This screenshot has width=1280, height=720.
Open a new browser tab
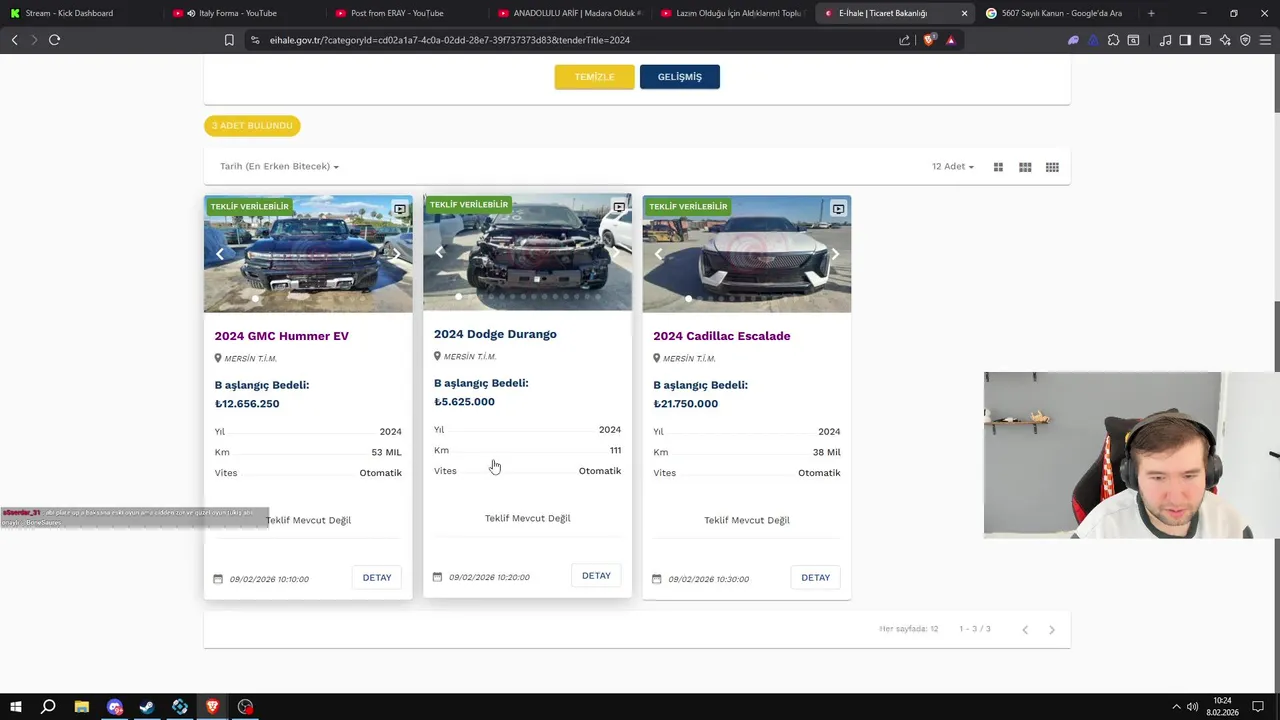click(1151, 13)
